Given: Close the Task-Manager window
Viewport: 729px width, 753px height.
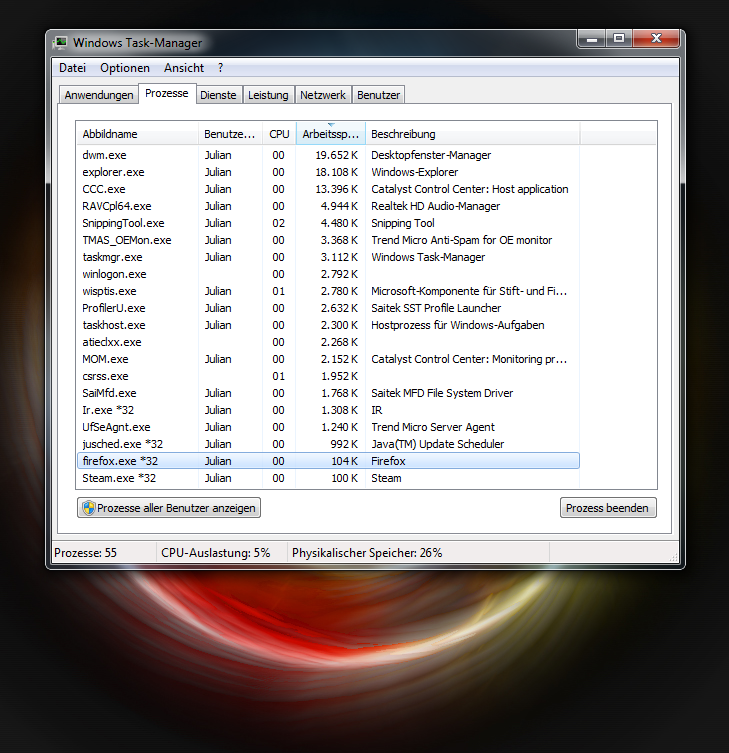Looking at the screenshot, I should point(656,39).
